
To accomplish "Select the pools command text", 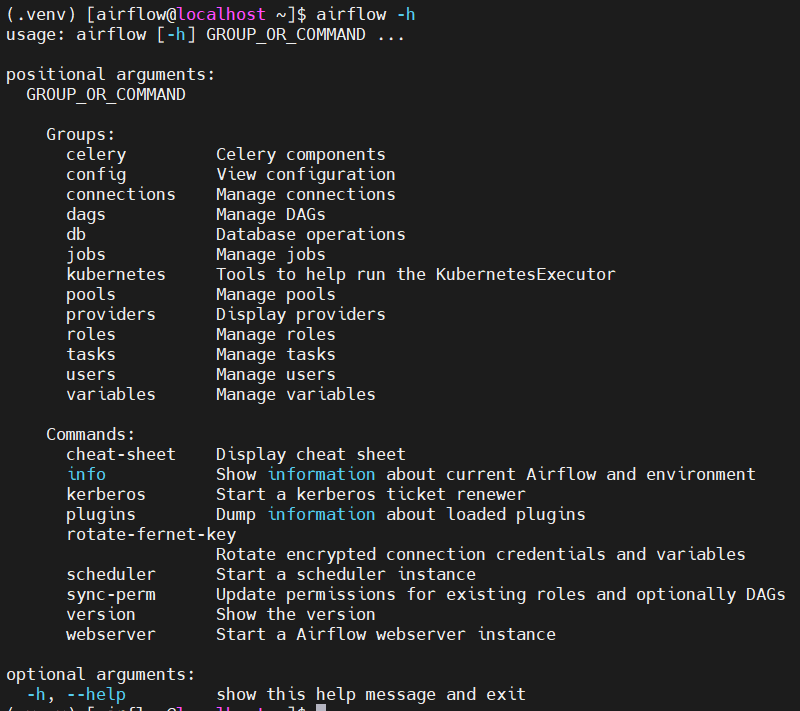I will pyautogui.click(x=90, y=294).
